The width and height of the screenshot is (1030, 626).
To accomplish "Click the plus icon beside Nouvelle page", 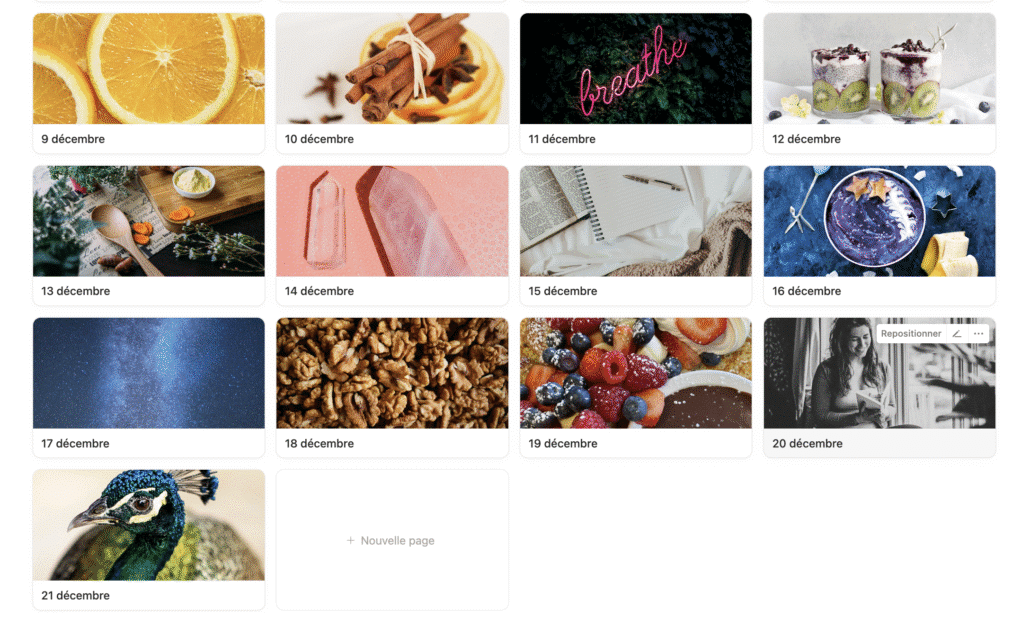I will (351, 540).
